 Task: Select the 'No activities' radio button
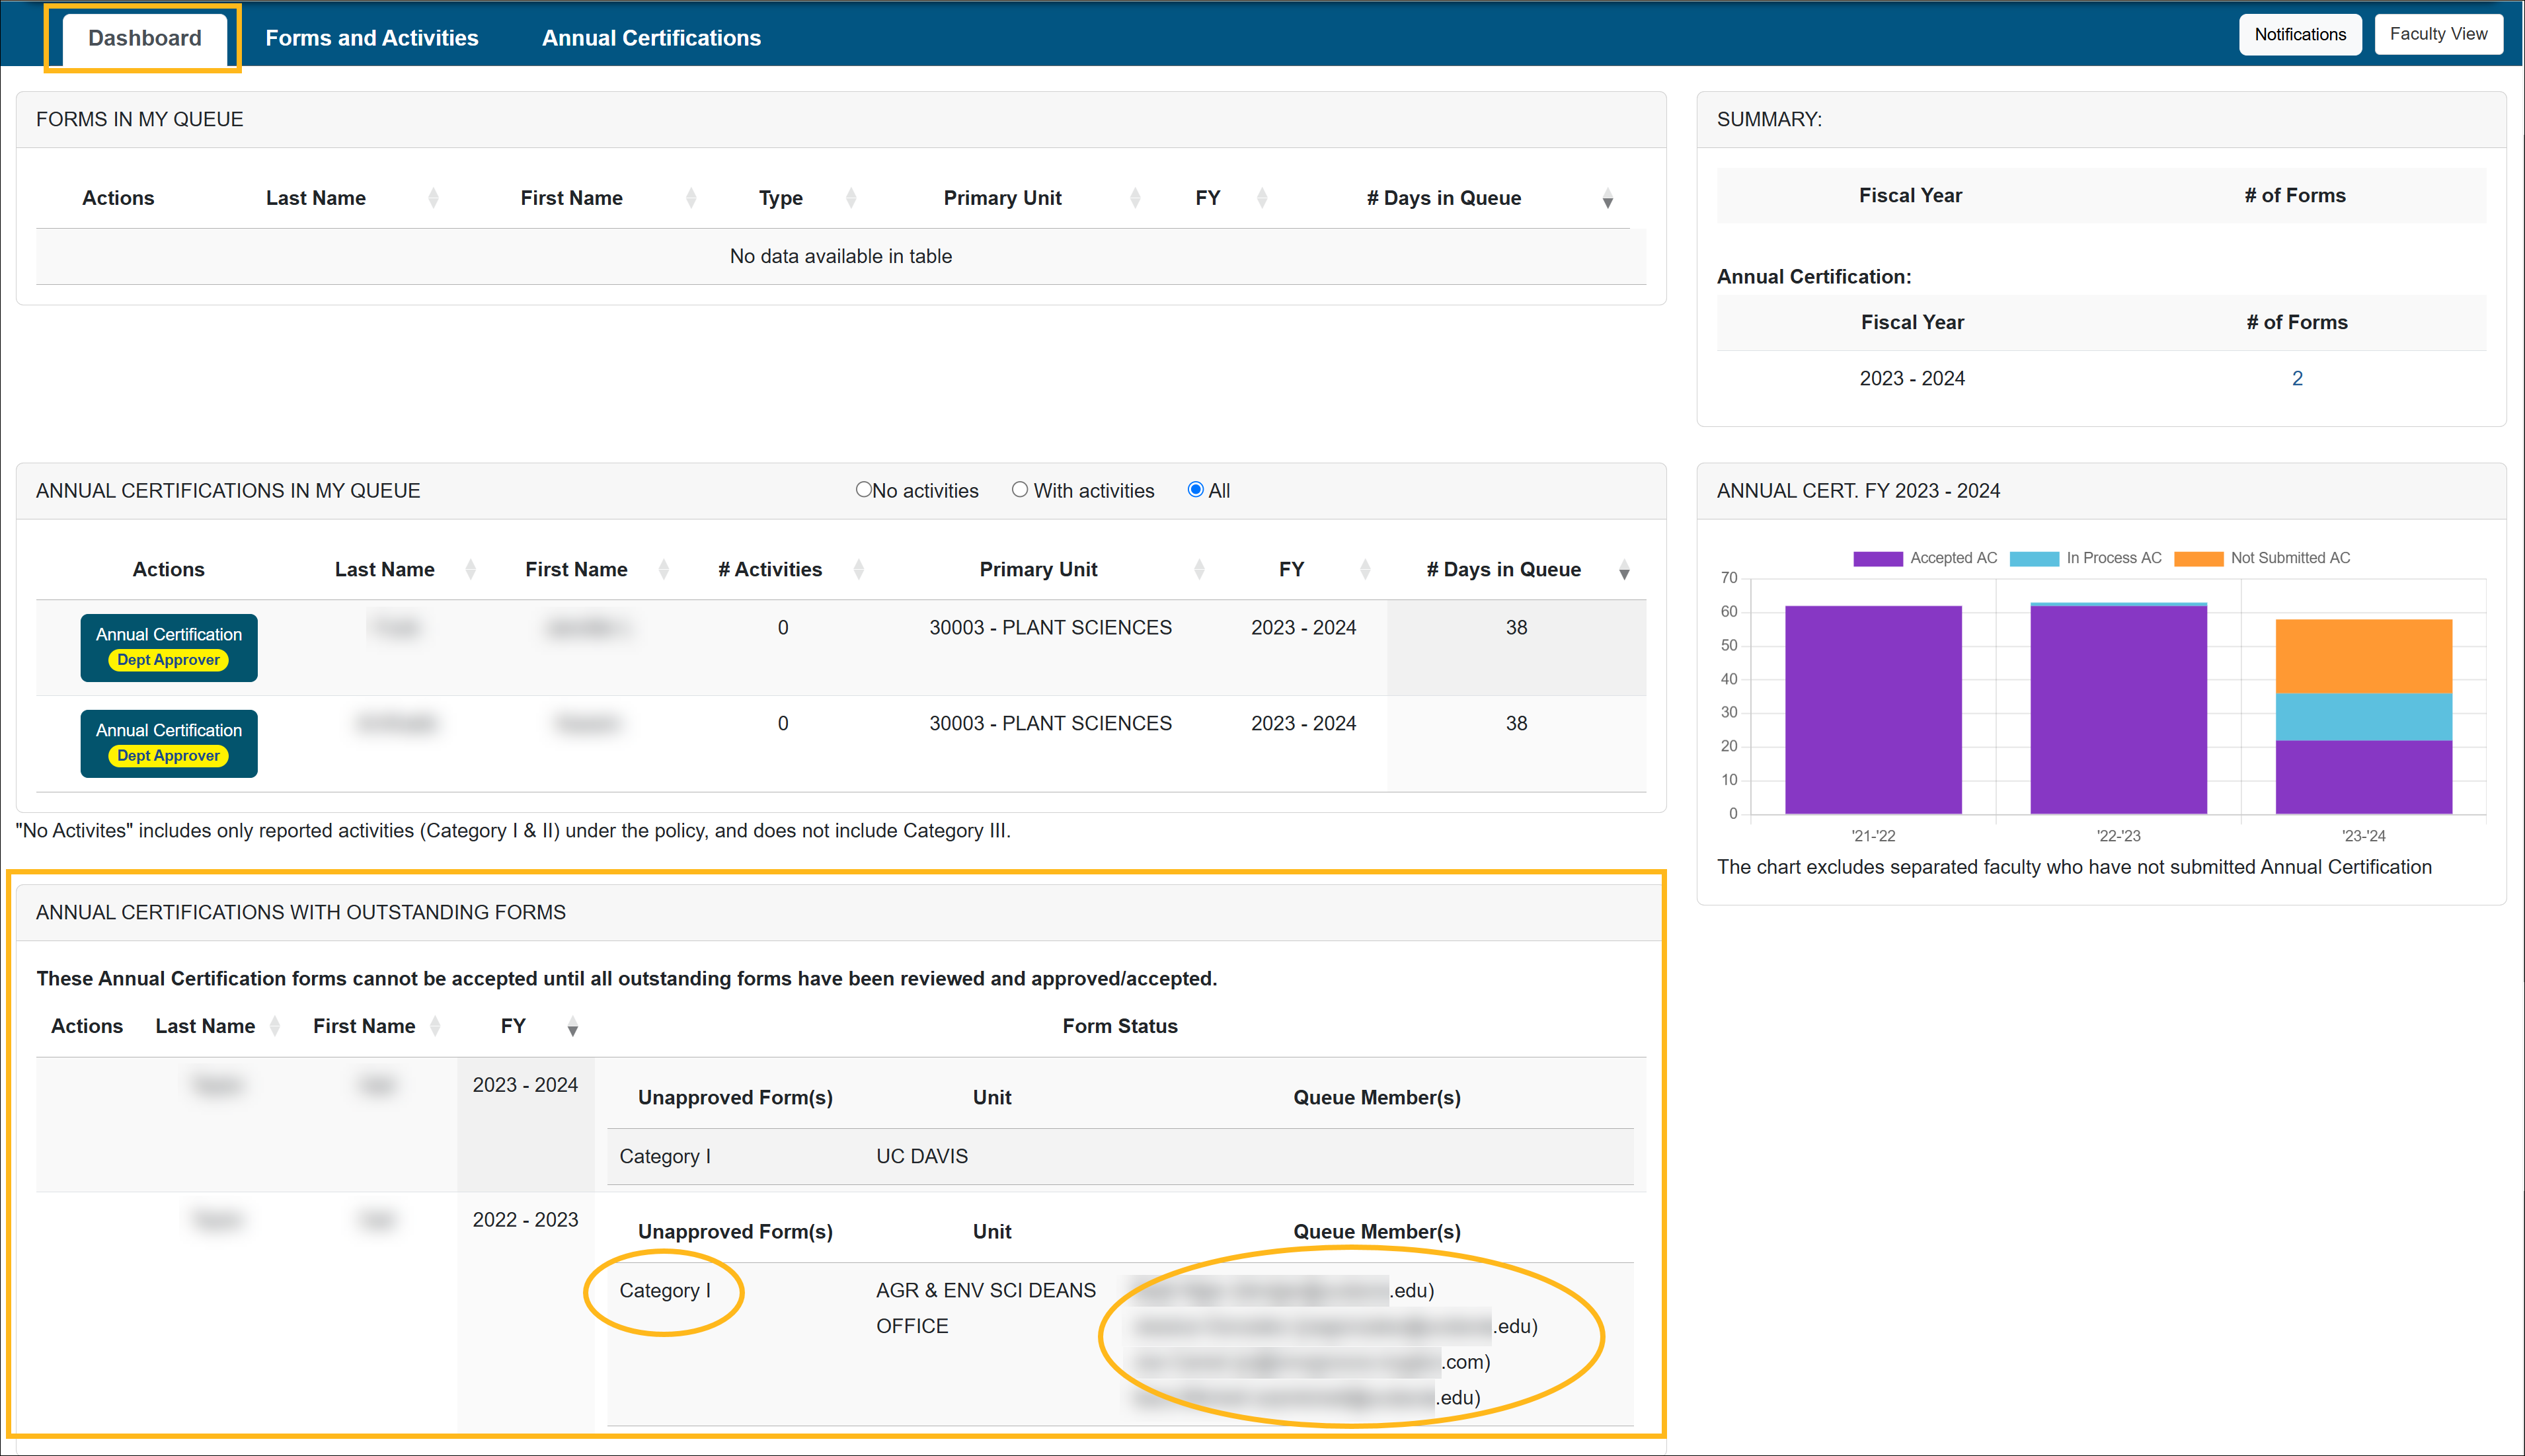pyautogui.click(x=862, y=490)
